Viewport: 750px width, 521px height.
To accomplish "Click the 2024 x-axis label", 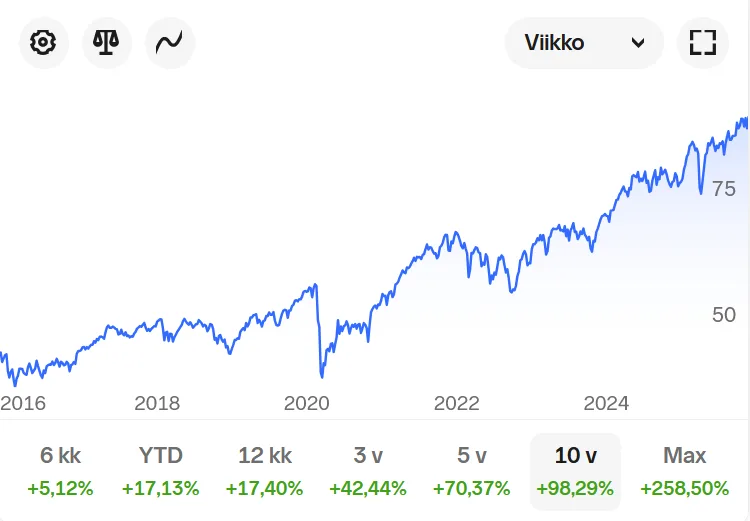I will 606,403.
